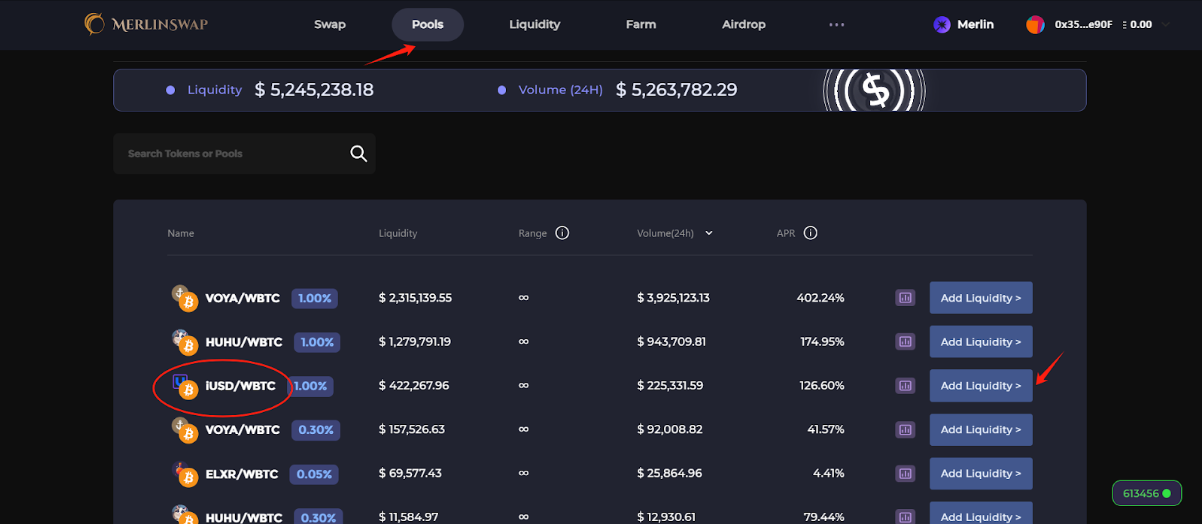Click the search magnifier icon
The height and width of the screenshot is (525, 1203).
coord(359,153)
